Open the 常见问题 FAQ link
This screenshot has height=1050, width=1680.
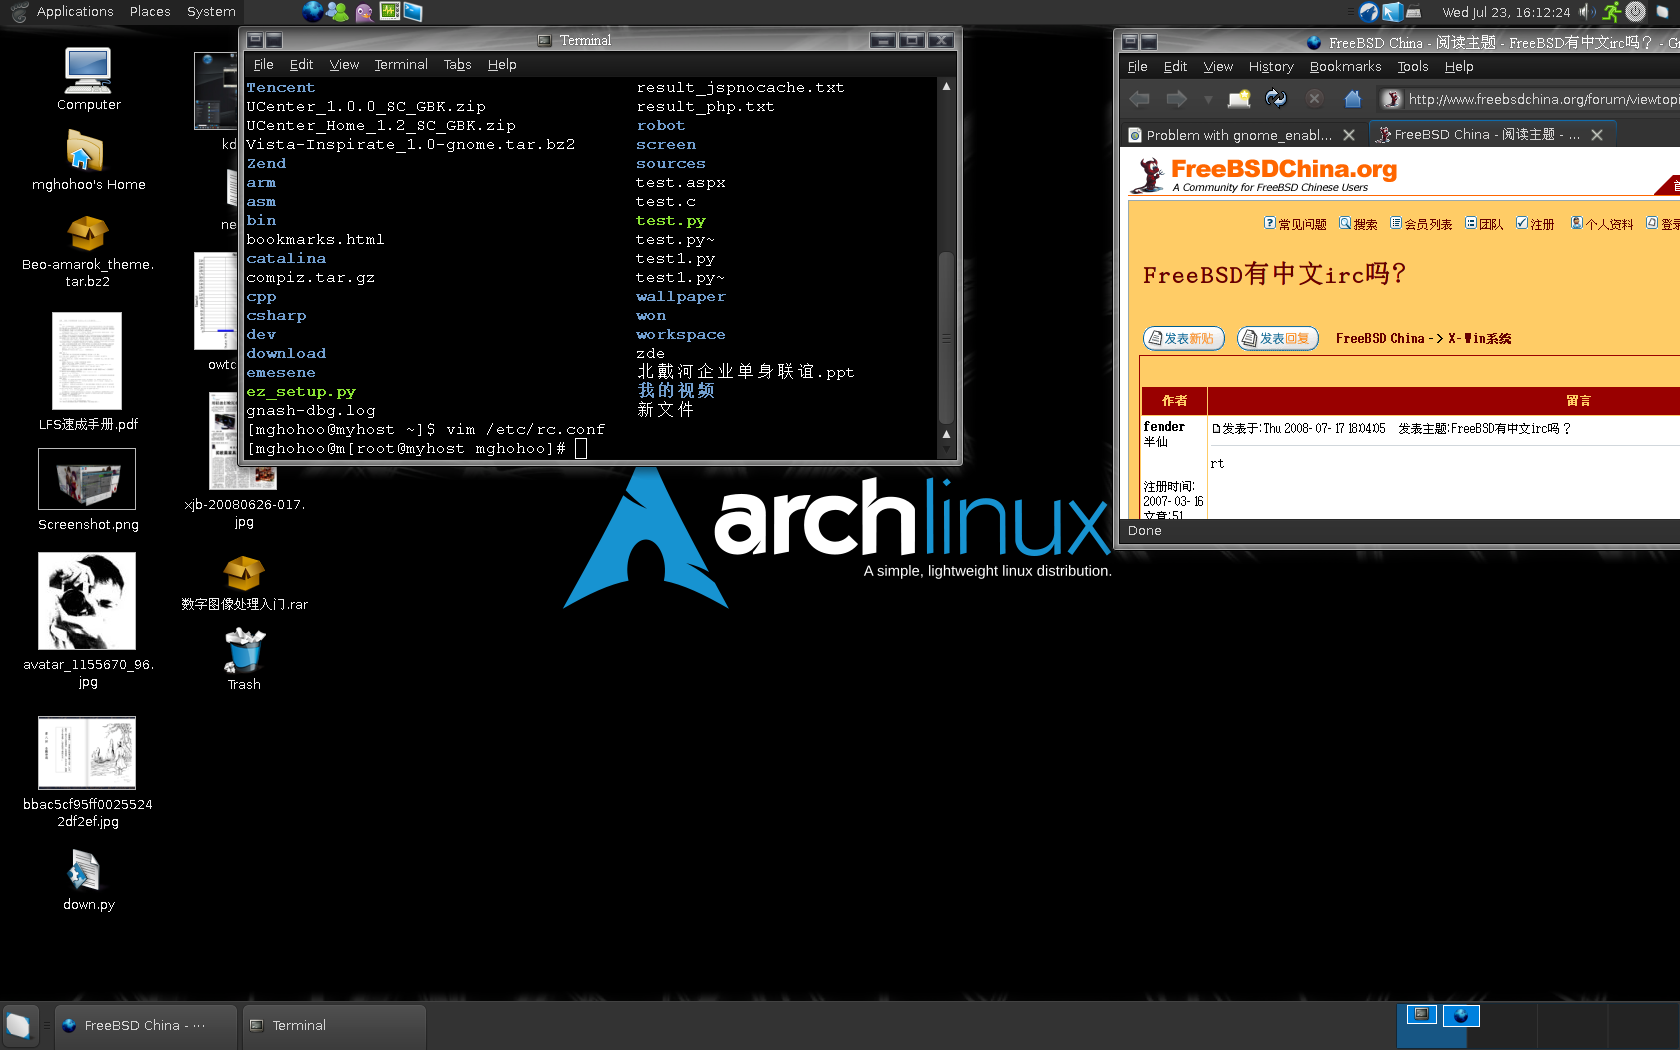pyautogui.click(x=1295, y=224)
